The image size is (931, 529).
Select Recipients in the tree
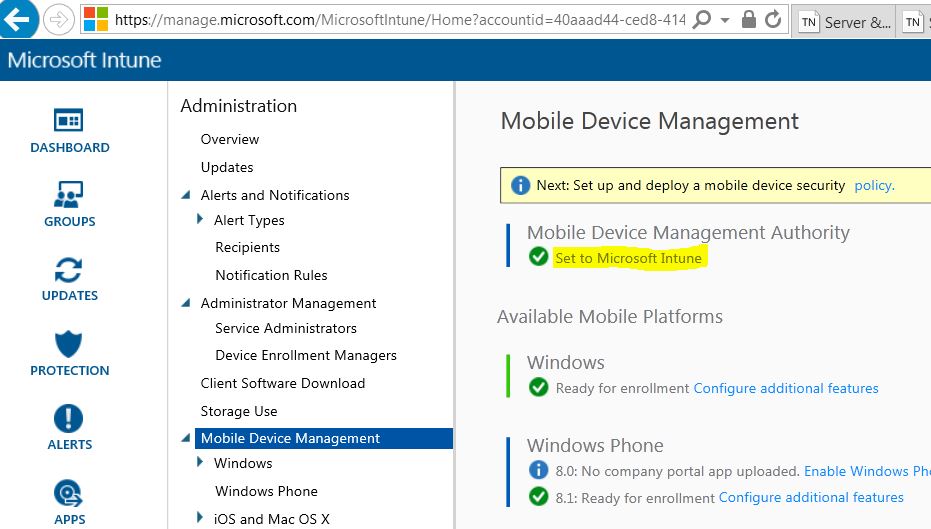(248, 248)
